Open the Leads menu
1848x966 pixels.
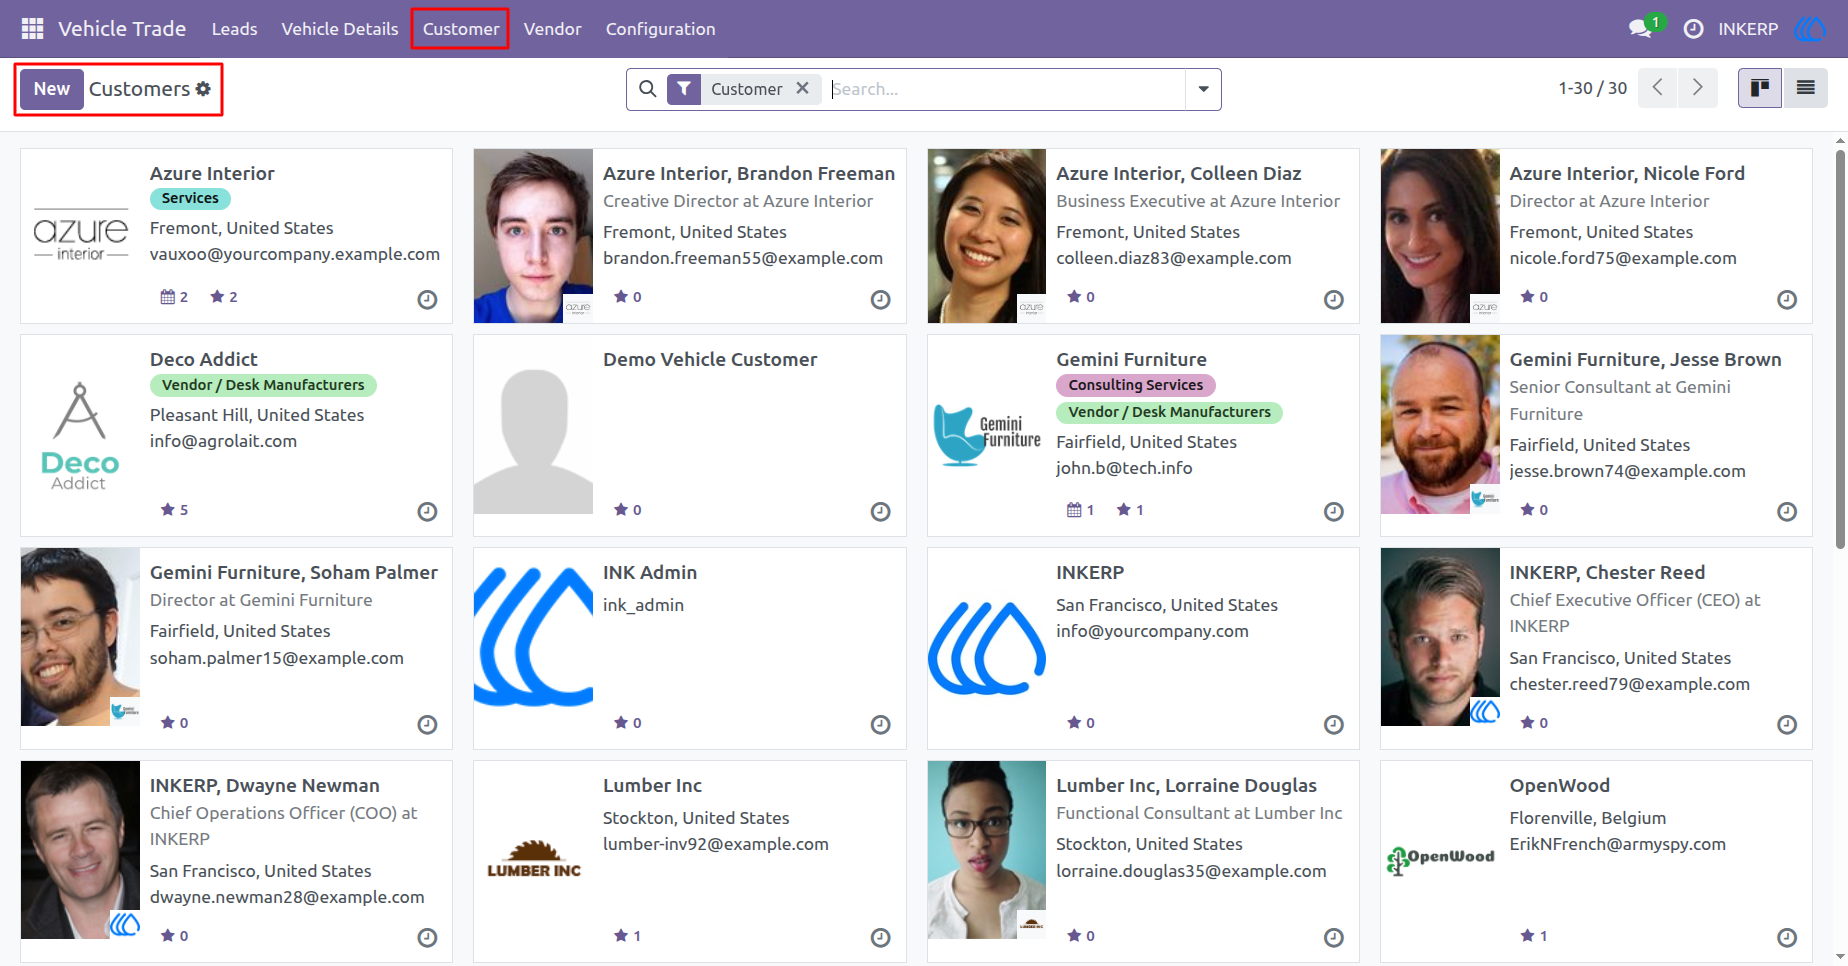234,29
